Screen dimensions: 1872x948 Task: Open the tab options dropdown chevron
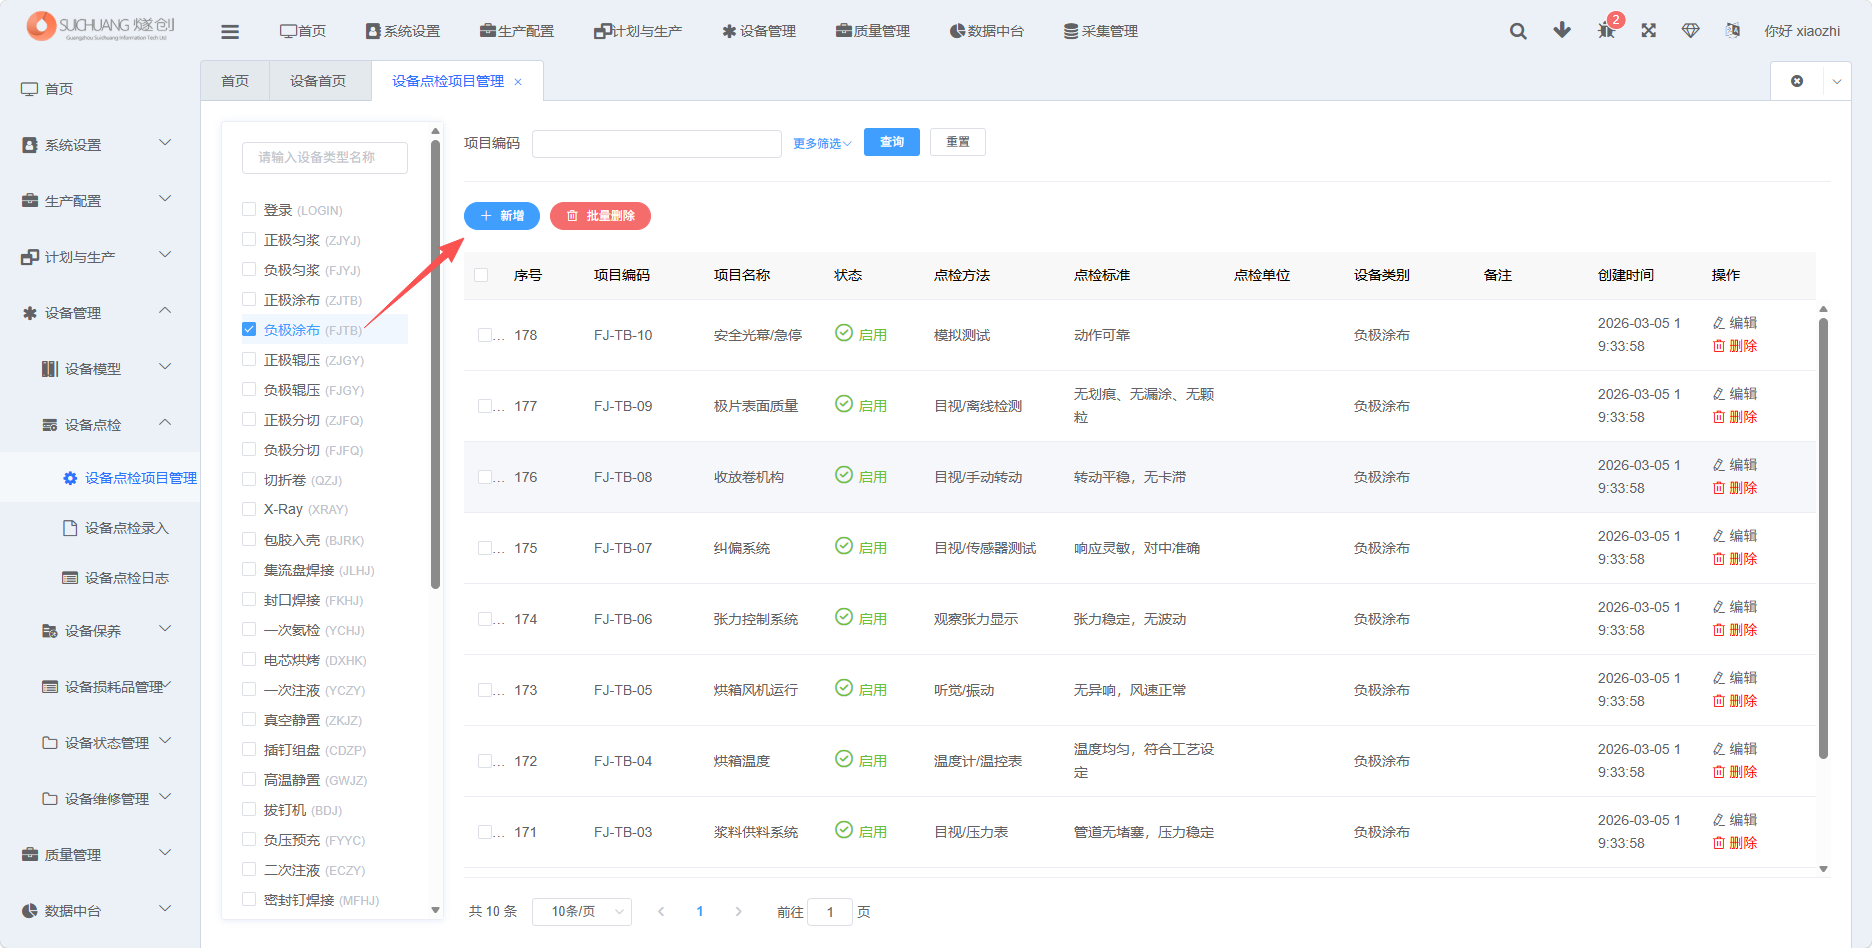click(1837, 81)
